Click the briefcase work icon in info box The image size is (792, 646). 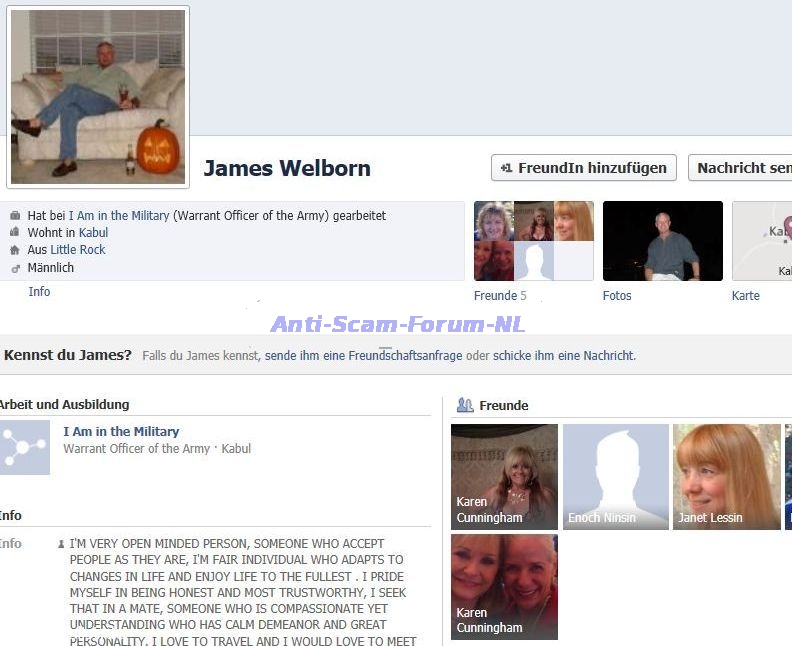coord(15,216)
